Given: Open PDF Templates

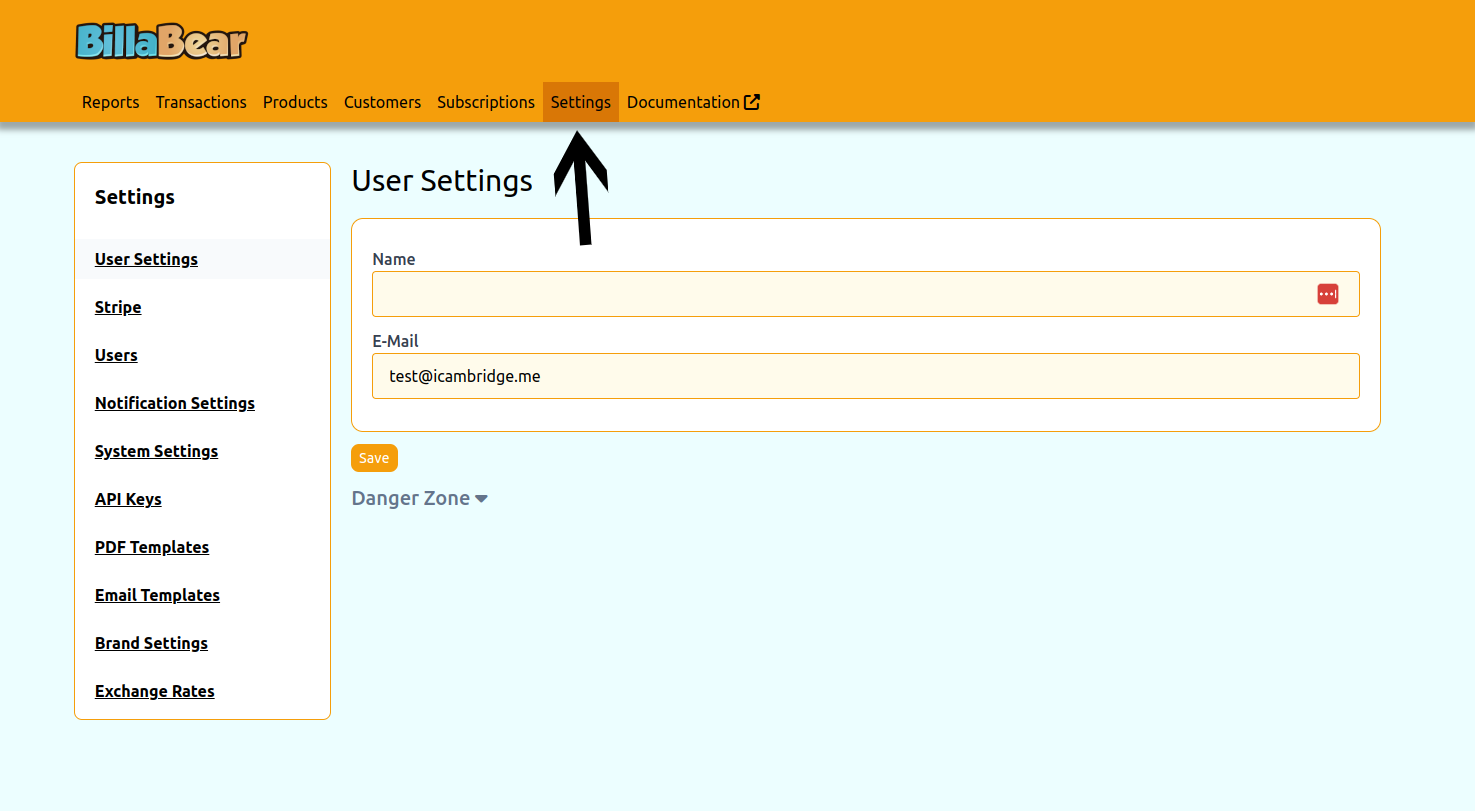Looking at the screenshot, I should point(152,547).
